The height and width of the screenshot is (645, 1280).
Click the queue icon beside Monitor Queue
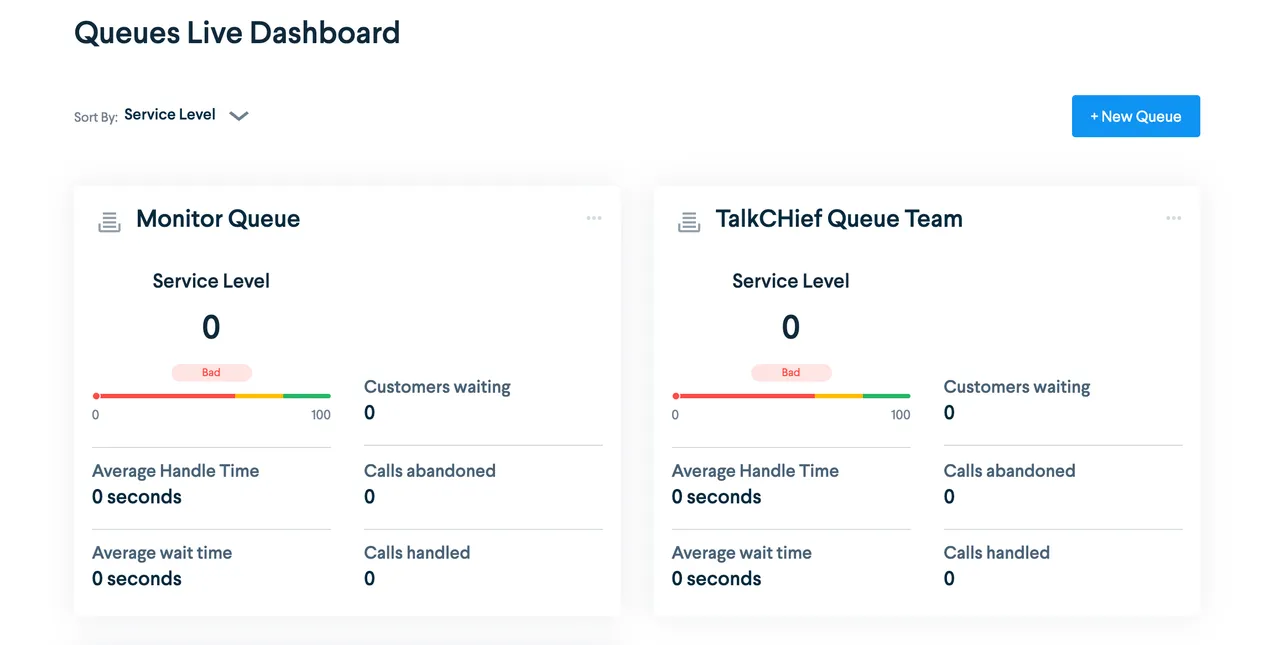(109, 221)
